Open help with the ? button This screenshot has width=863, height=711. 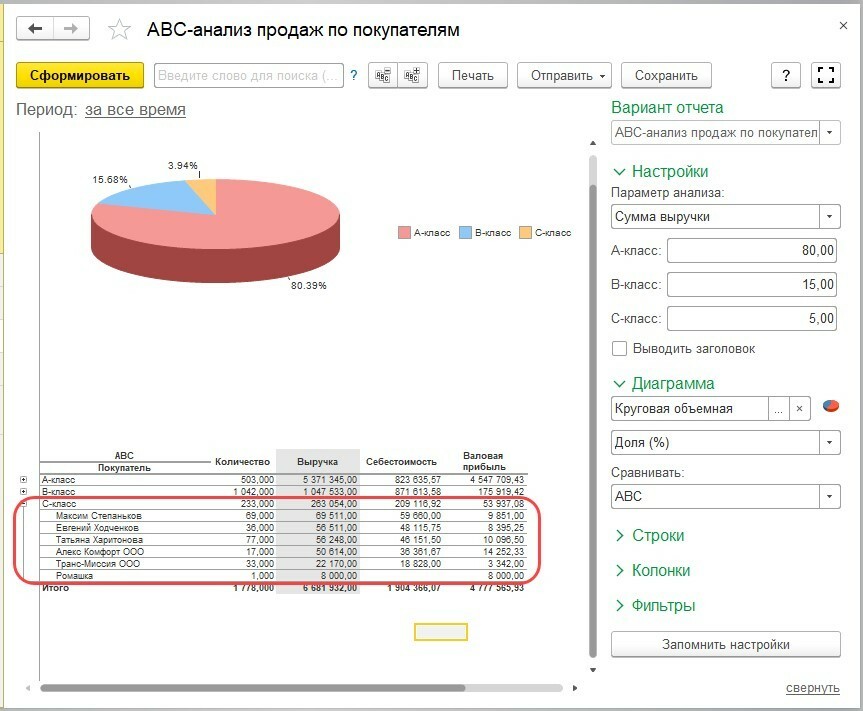[786, 75]
